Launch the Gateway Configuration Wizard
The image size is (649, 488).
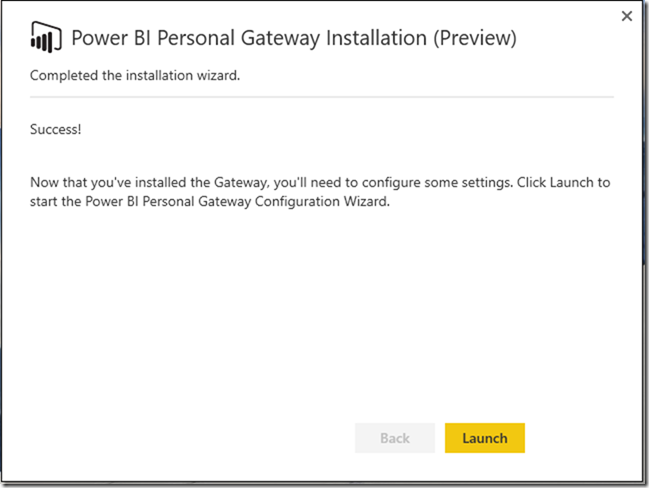pyautogui.click(x=485, y=438)
